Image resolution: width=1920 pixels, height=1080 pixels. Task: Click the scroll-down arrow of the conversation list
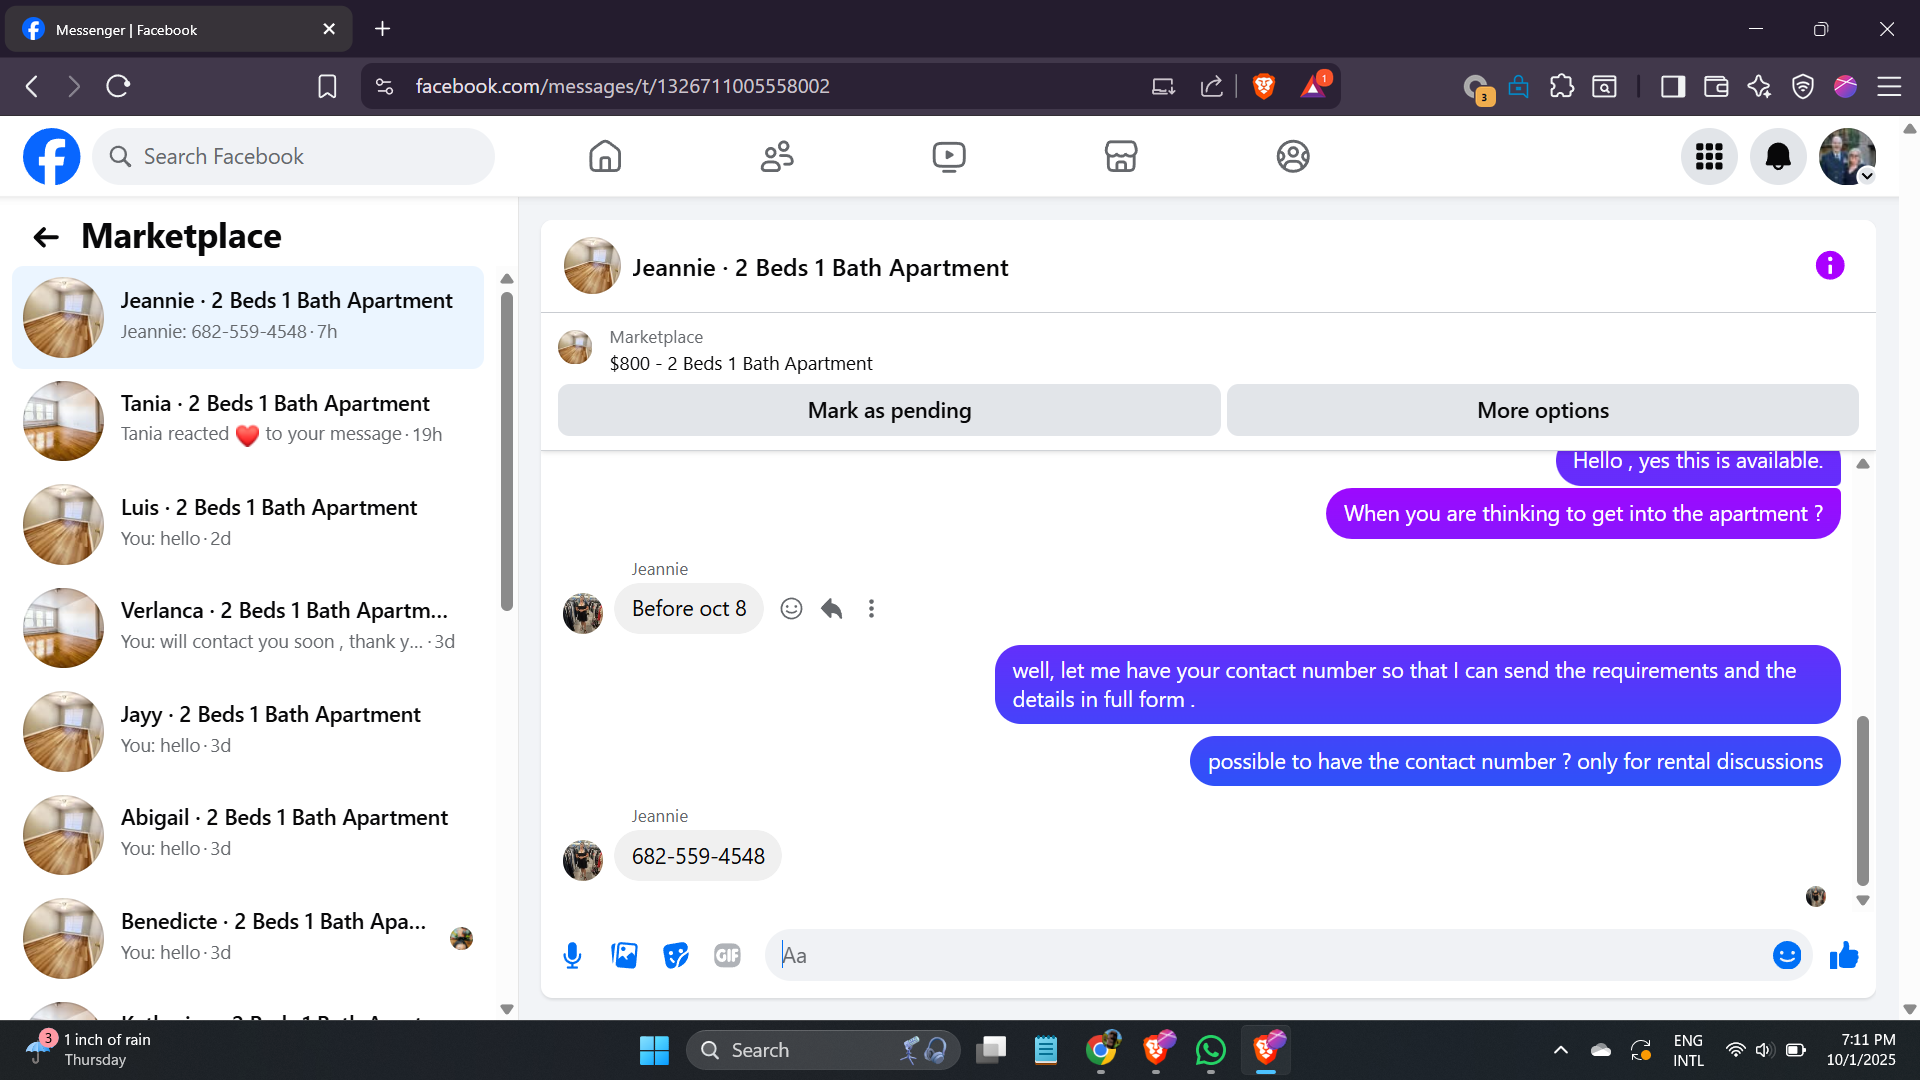pos(507,1009)
